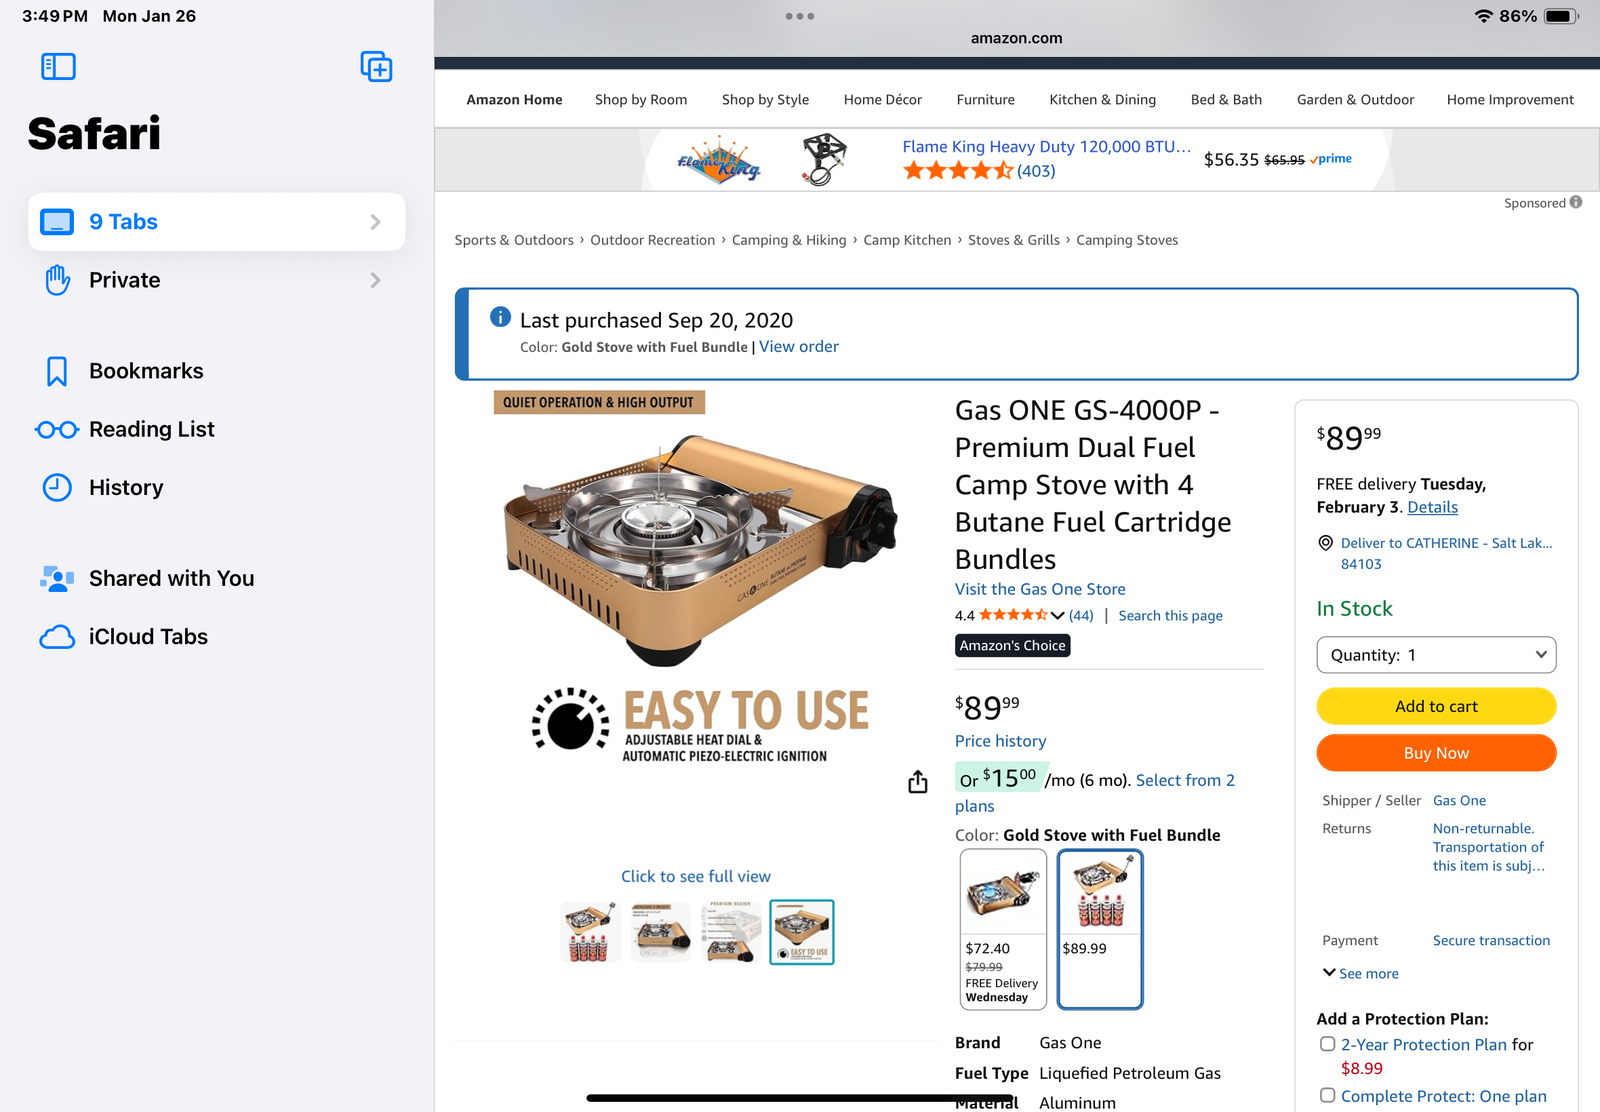Open Bookmarks from the sidebar

point(146,371)
